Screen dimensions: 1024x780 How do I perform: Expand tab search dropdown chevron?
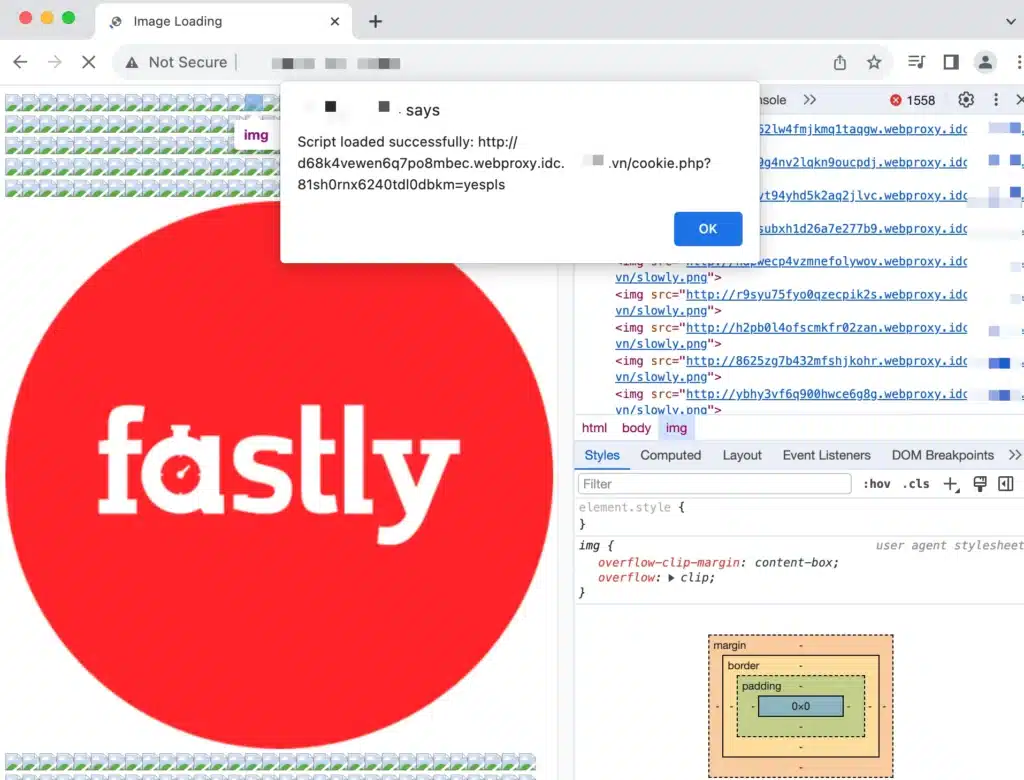click(x=1010, y=22)
